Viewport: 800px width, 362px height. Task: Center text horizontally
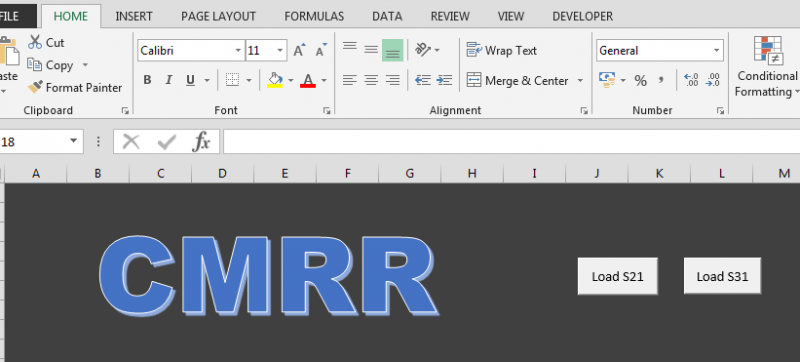click(x=371, y=80)
